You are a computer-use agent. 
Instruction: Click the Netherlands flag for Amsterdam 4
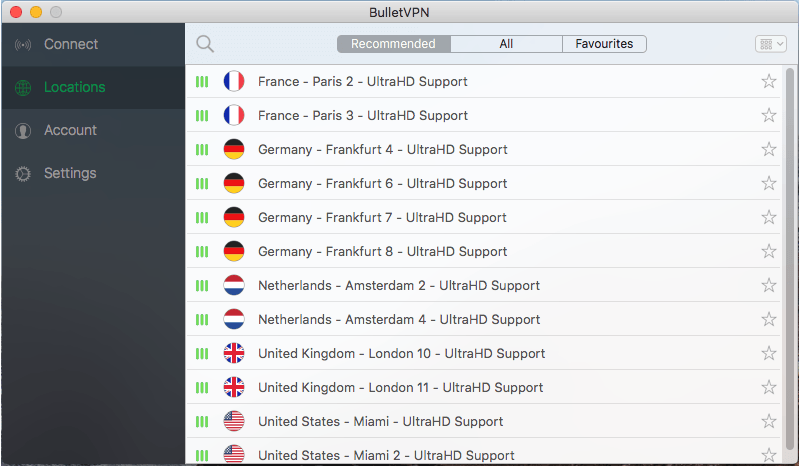[x=234, y=320]
